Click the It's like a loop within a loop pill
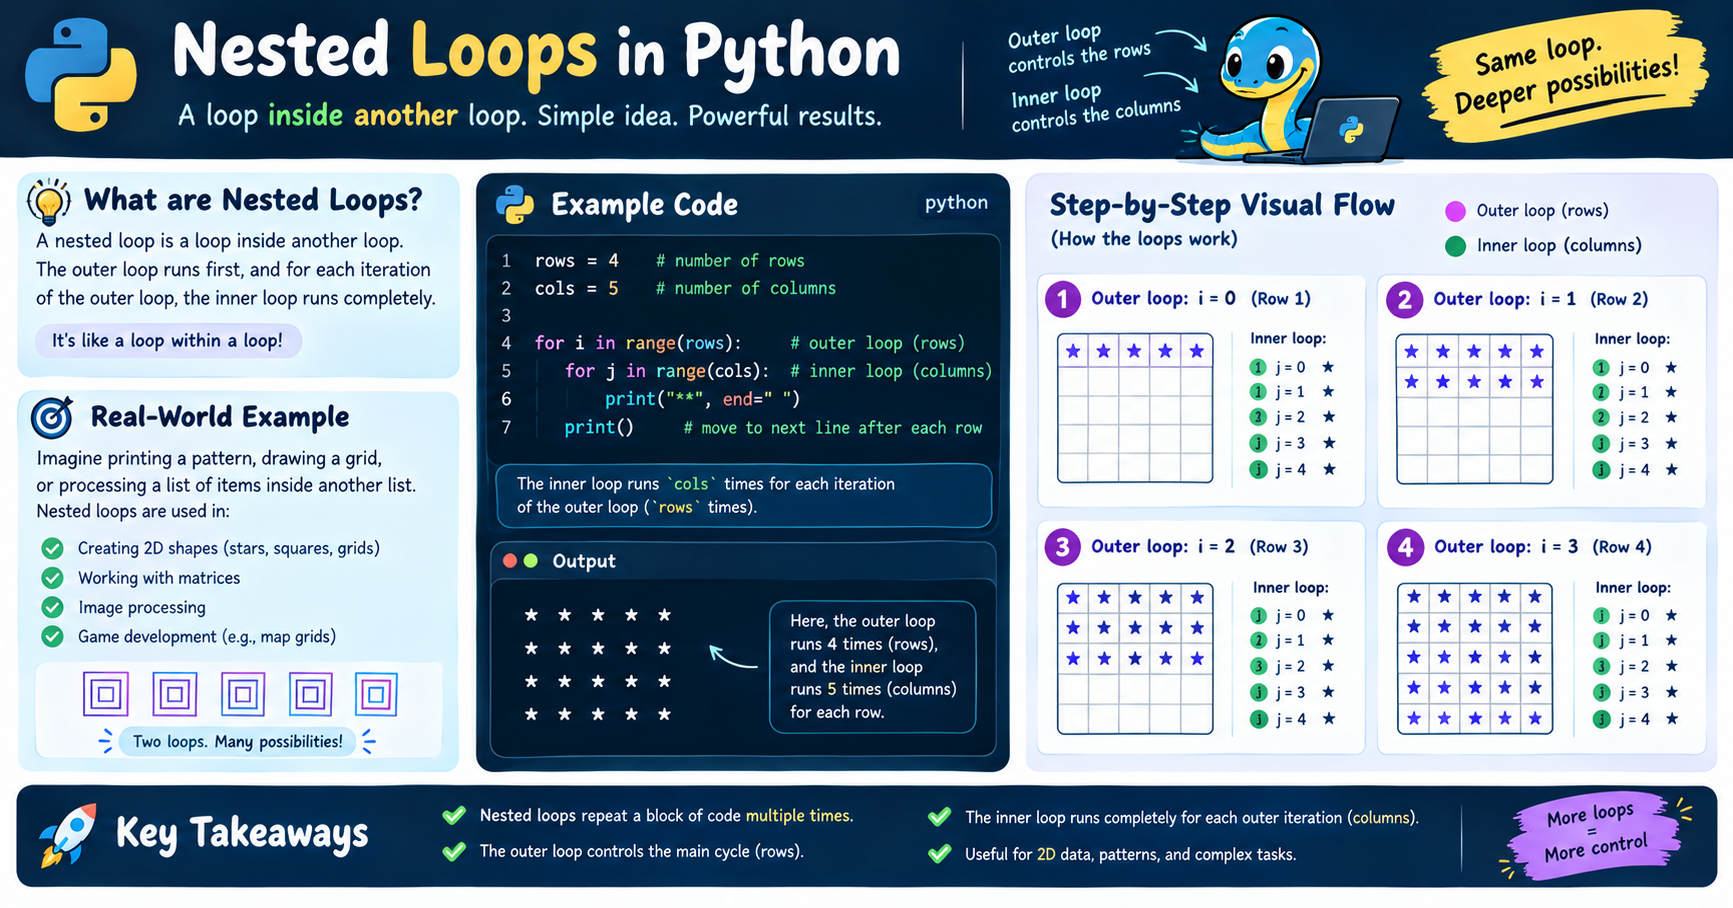 (x=168, y=341)
